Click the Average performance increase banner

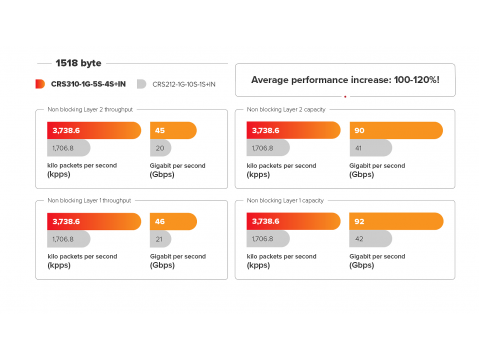[345, 80]
